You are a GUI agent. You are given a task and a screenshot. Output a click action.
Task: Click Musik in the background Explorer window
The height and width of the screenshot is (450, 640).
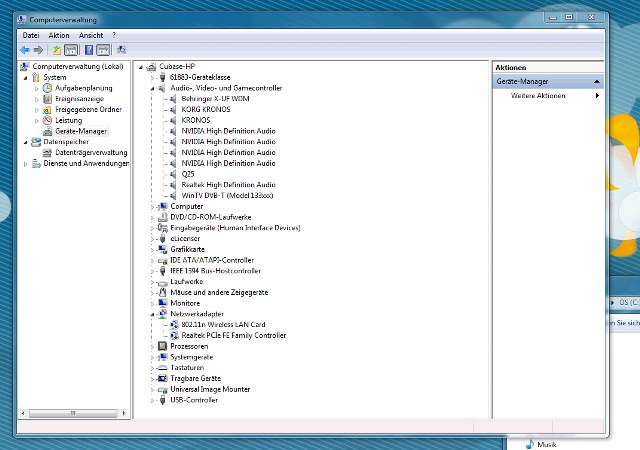547,444
